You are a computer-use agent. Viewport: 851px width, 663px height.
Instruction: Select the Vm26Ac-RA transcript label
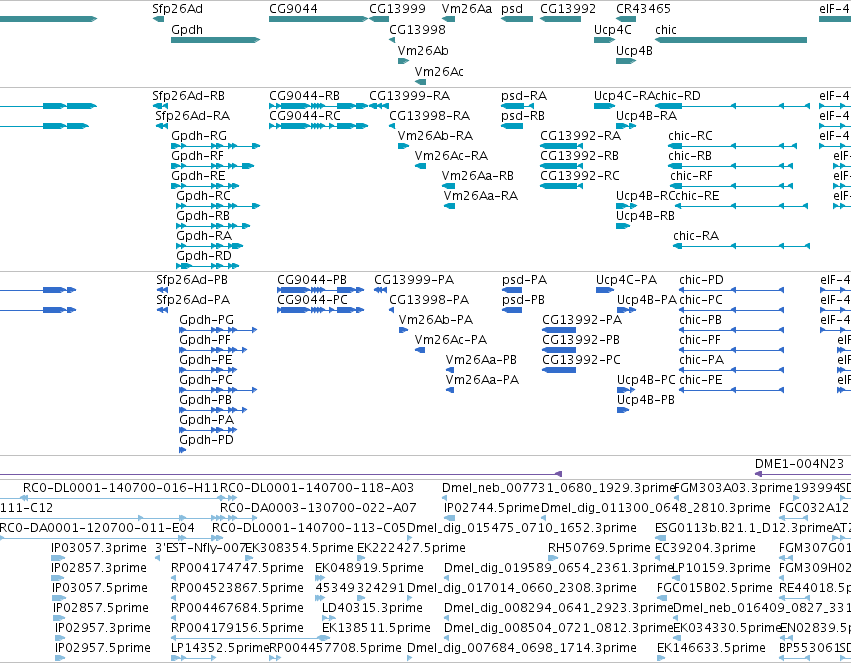[x=451, y=156]
